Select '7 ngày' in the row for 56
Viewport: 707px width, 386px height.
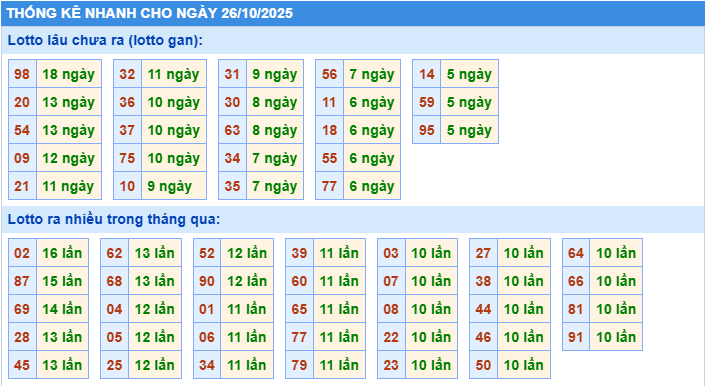(x=372, y=74)
